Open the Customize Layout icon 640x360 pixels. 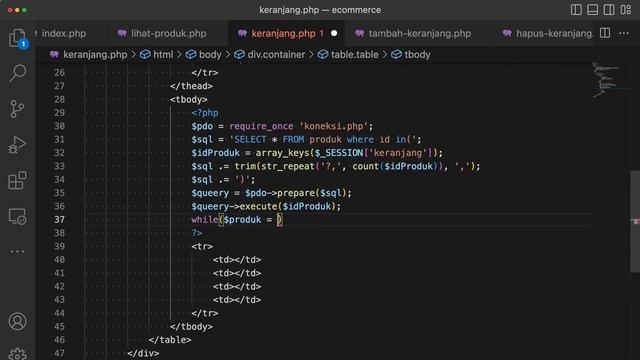click(625, 10)
